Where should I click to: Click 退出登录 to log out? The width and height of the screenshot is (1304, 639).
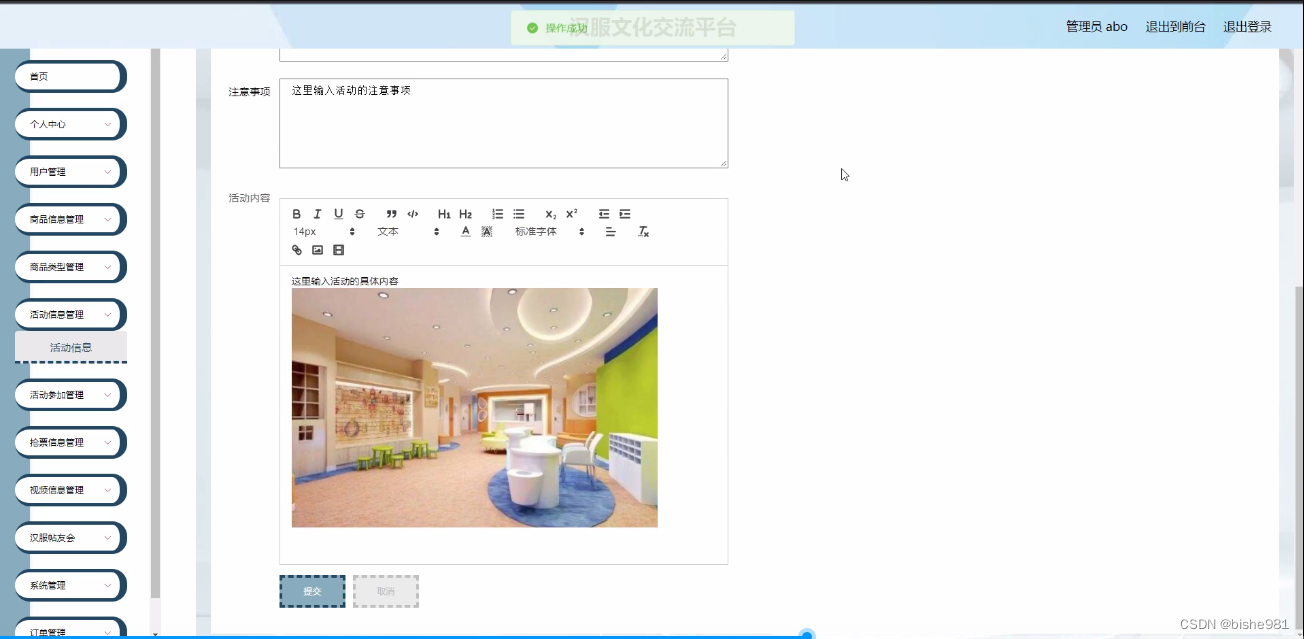1245,26
